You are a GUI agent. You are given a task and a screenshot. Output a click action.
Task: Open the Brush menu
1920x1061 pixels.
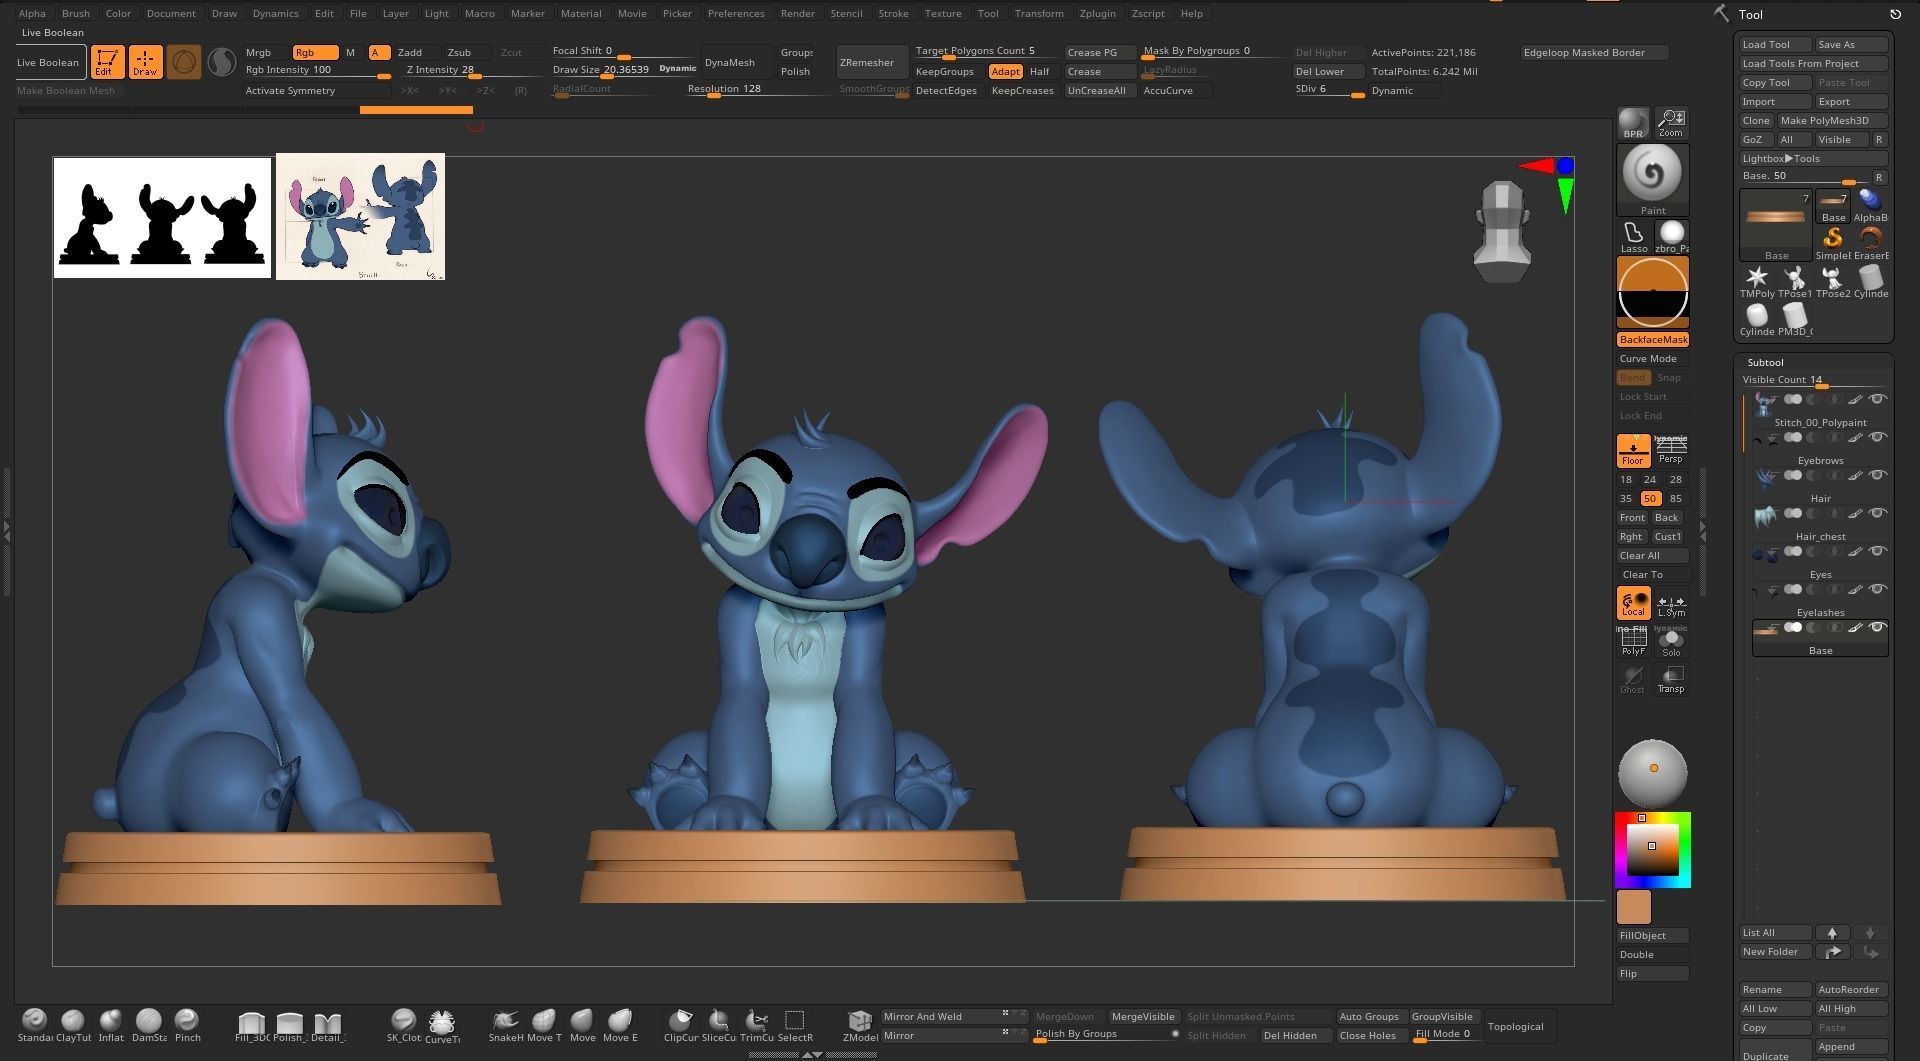76,13
